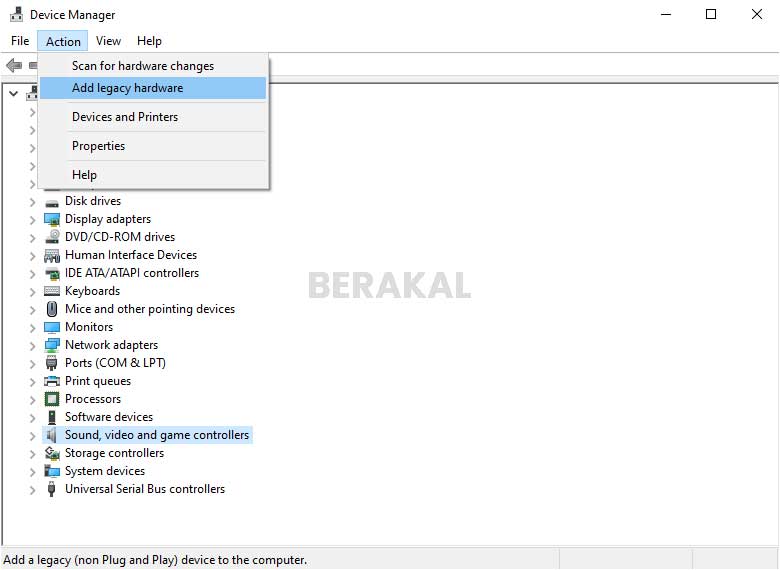The image size is (780, 570).
Task: Click the Display adapters device icon
Action: click(52, 219)
